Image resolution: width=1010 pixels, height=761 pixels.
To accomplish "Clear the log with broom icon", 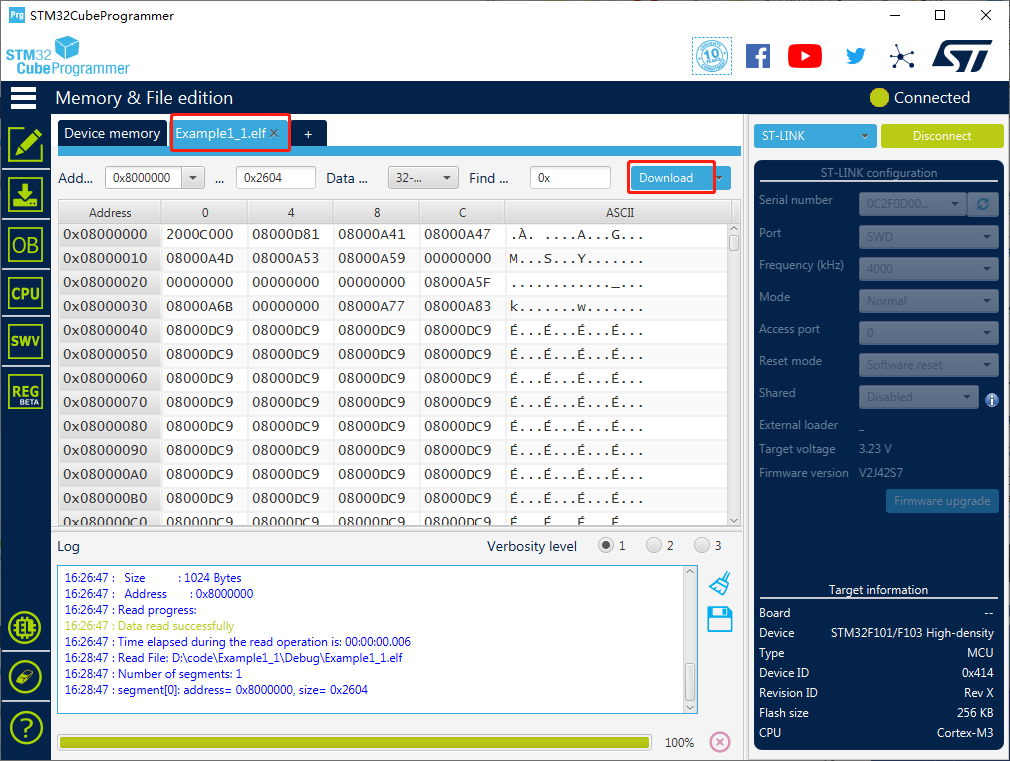I will click(x=720, y=583).
